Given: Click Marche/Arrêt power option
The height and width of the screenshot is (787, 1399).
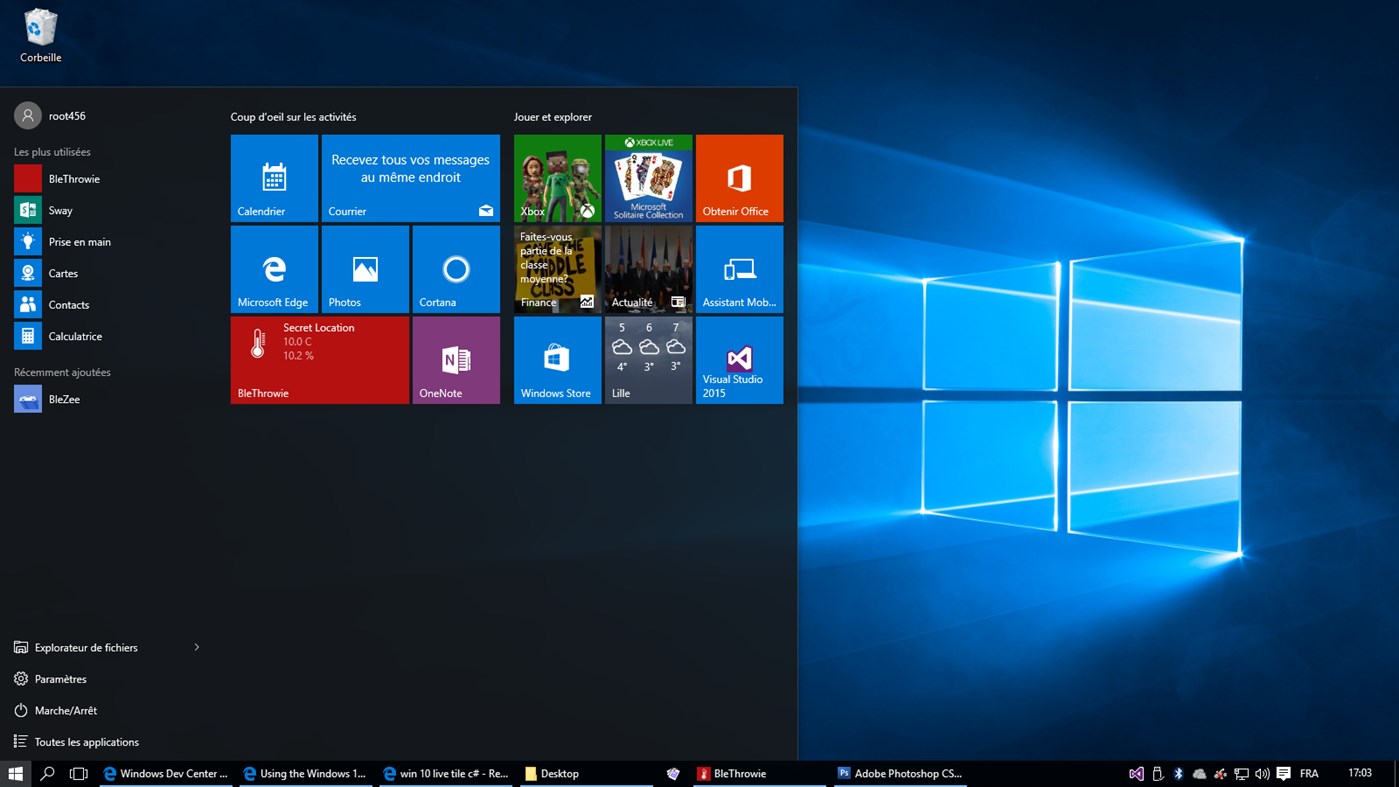Looking at the screenshot, I should pos(64,710).
